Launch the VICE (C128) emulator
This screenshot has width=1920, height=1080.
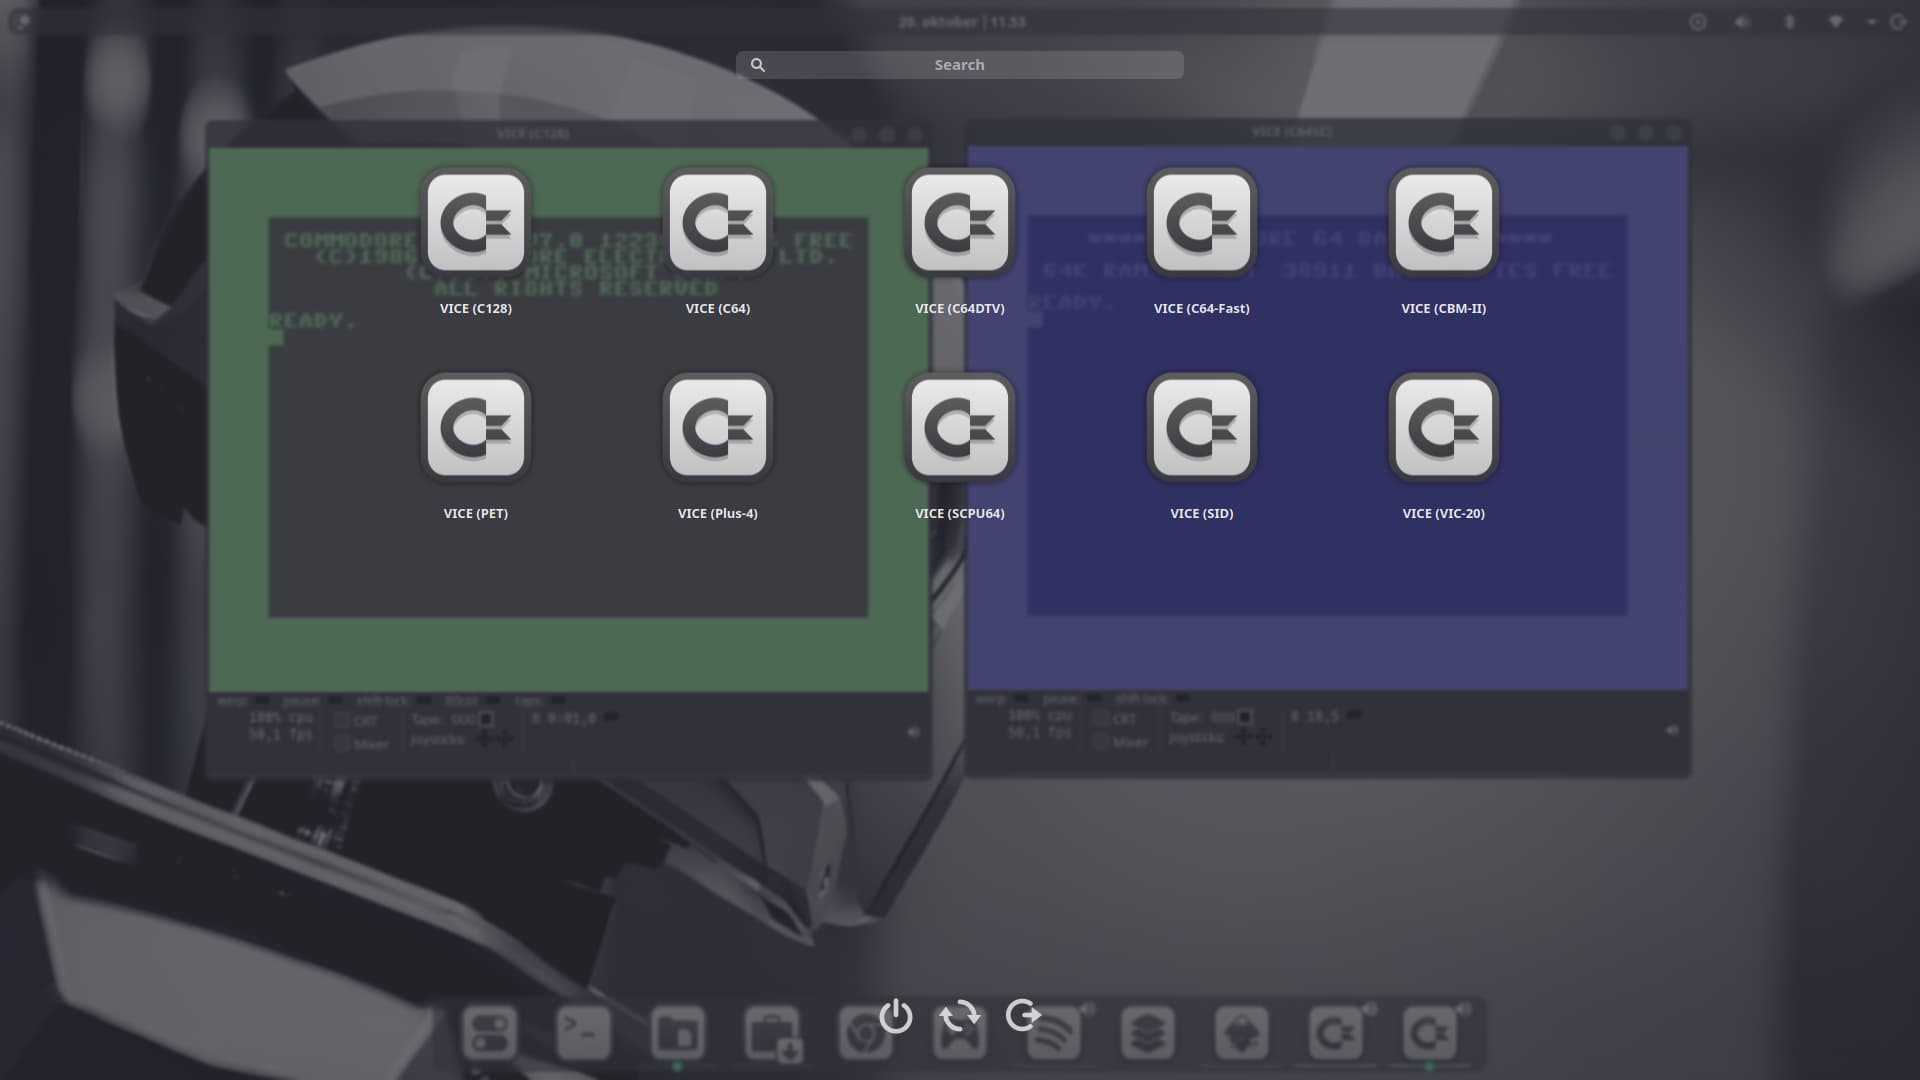tap(476, 223)
